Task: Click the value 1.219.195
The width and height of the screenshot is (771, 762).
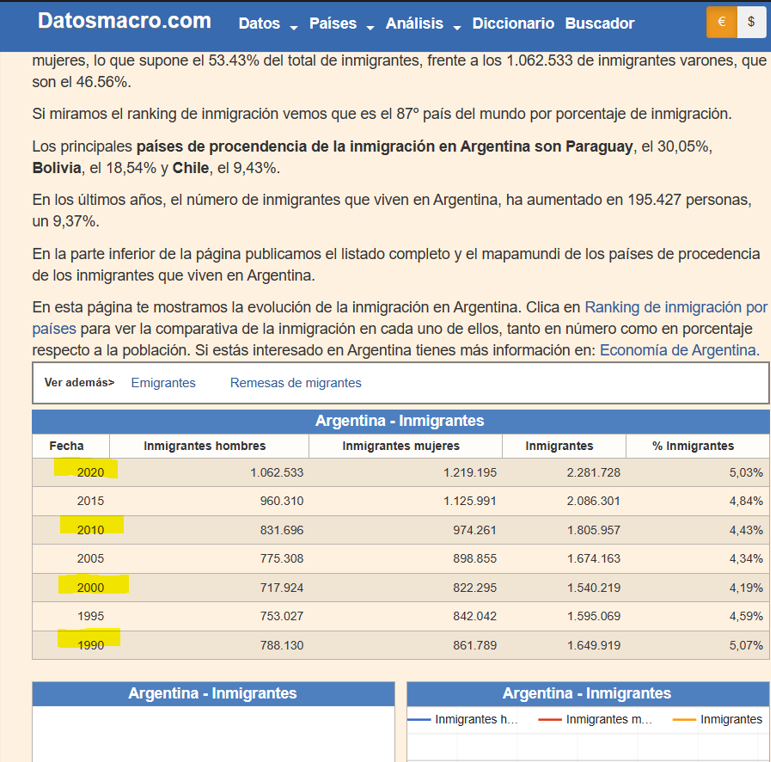Action: [470, 472]
